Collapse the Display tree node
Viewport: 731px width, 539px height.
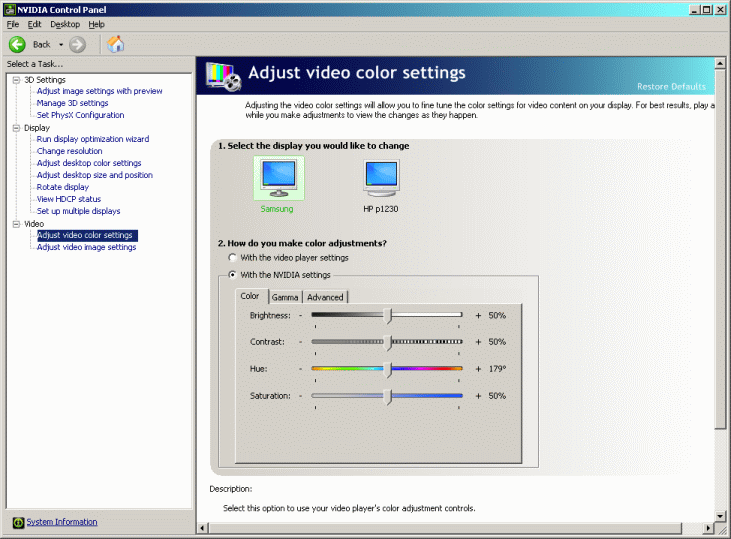click(16, 128)
